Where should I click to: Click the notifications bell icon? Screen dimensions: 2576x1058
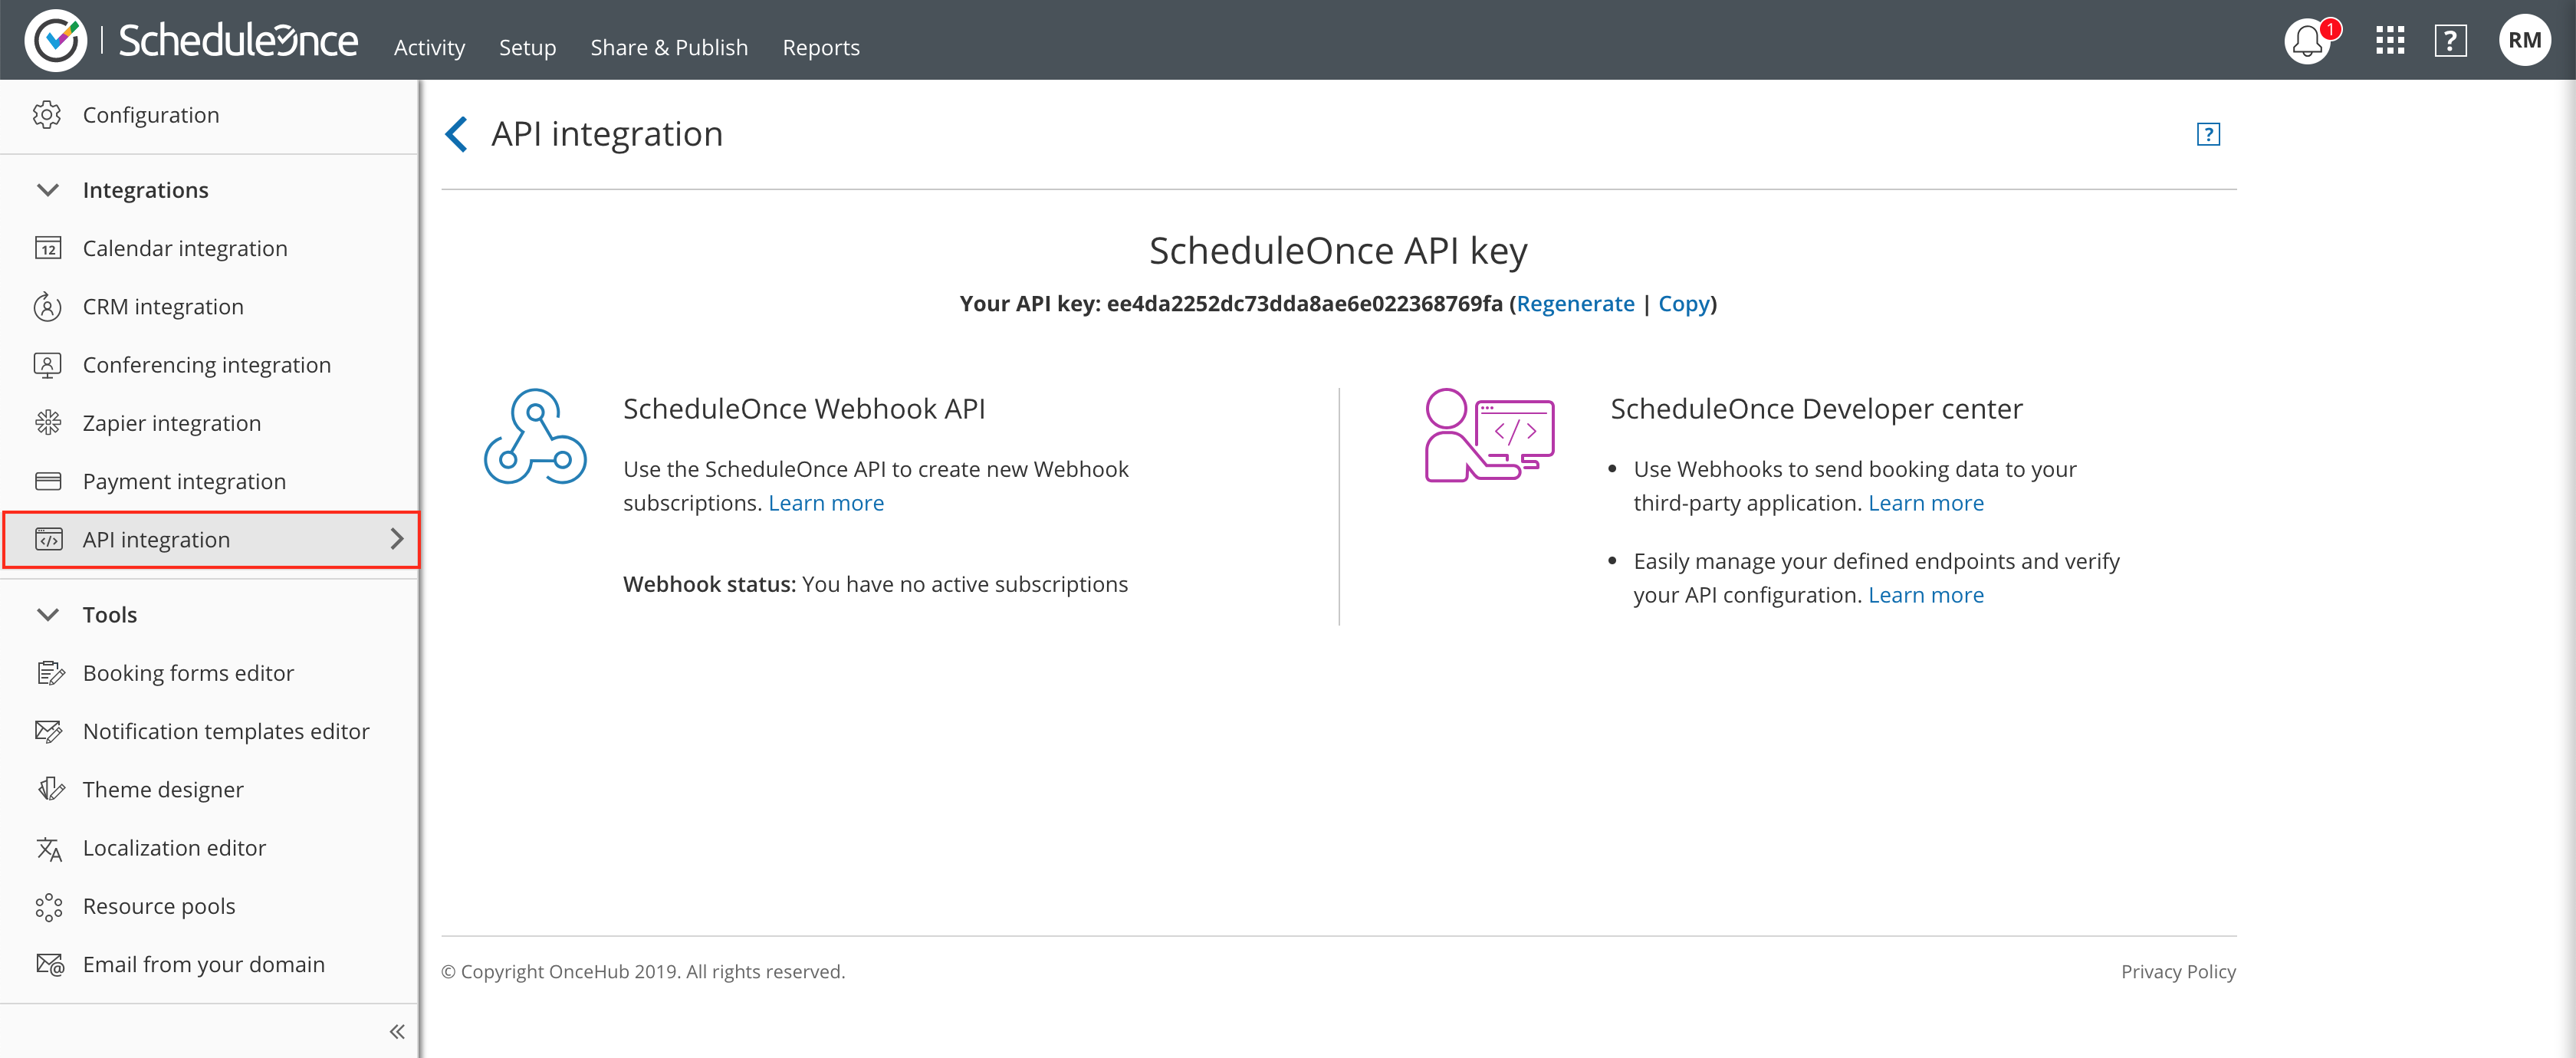2307,42
